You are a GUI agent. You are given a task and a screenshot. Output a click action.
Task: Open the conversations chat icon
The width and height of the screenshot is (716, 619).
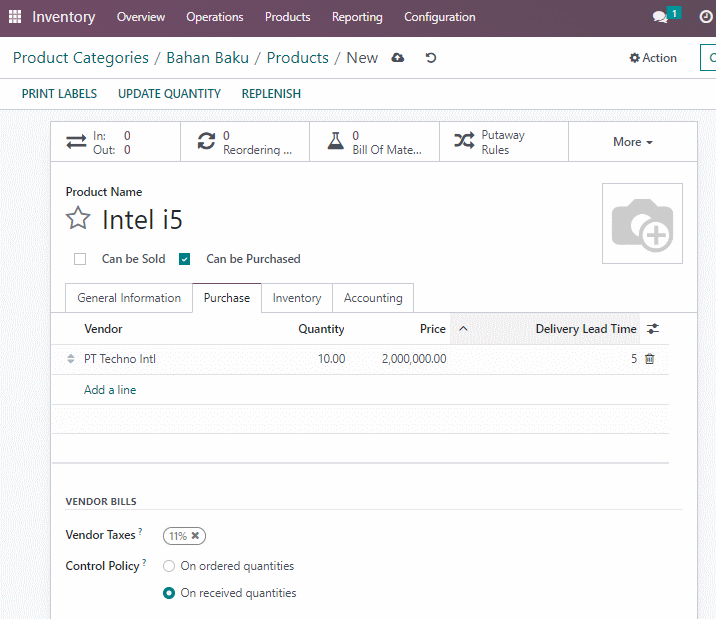[660, 17]
